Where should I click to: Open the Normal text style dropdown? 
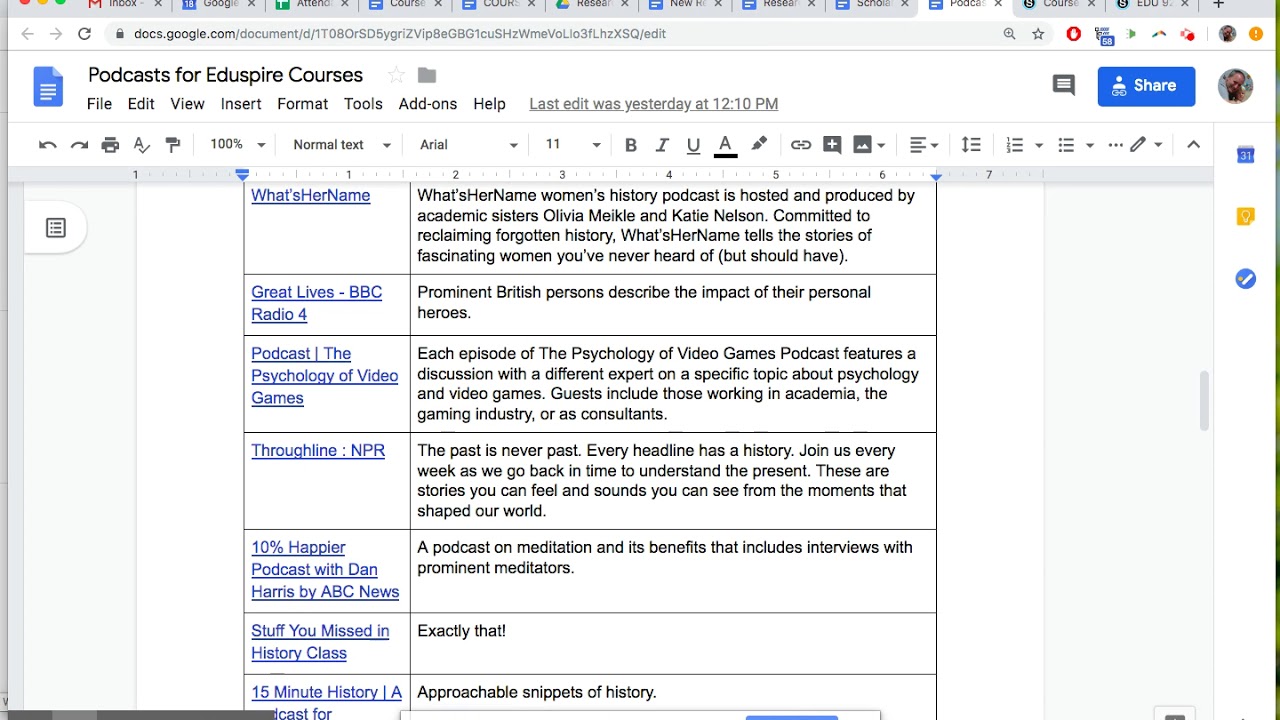(341, 145)
